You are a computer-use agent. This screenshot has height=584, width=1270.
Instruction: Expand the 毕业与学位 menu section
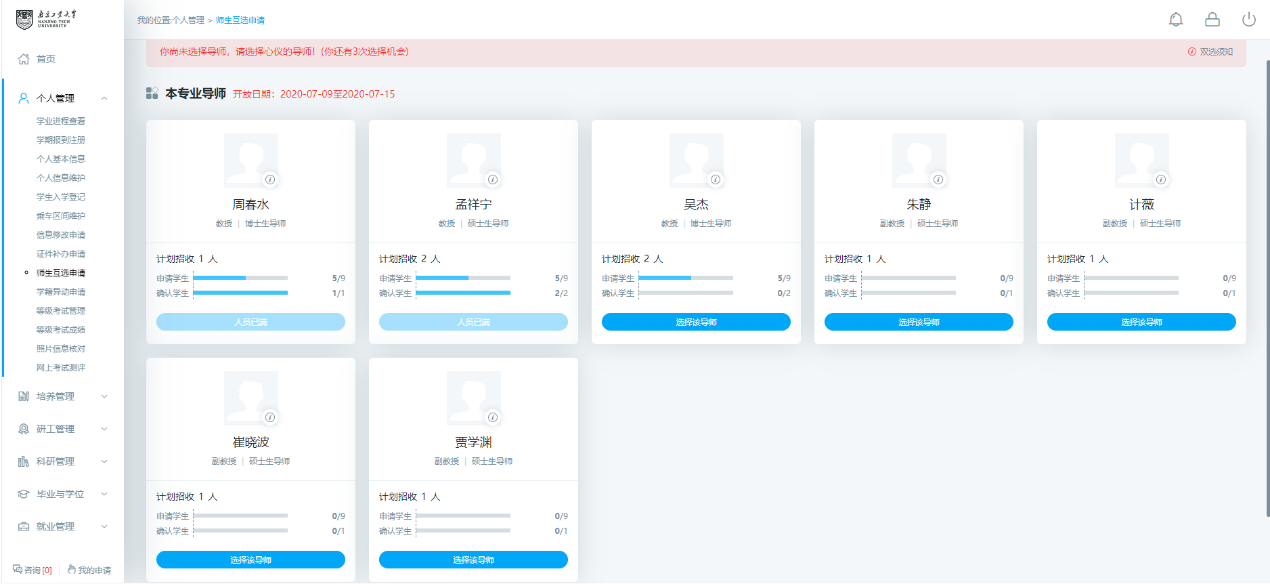104,494
